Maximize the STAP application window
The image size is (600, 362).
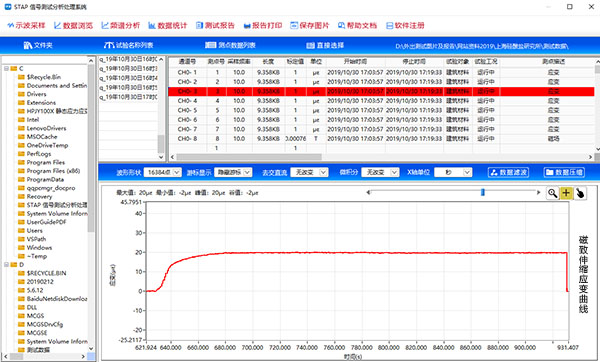coord(570,7)
